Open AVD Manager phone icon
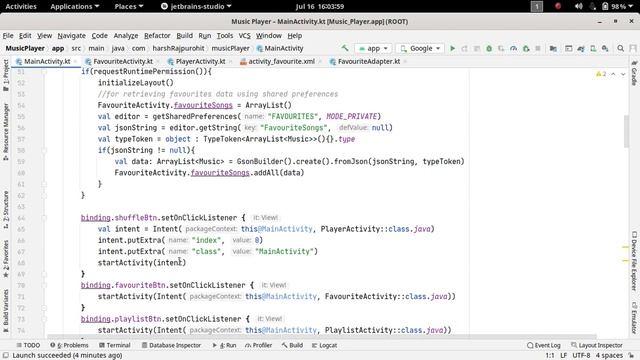This screenshot has height=360, width=640. tap(593, 48)
